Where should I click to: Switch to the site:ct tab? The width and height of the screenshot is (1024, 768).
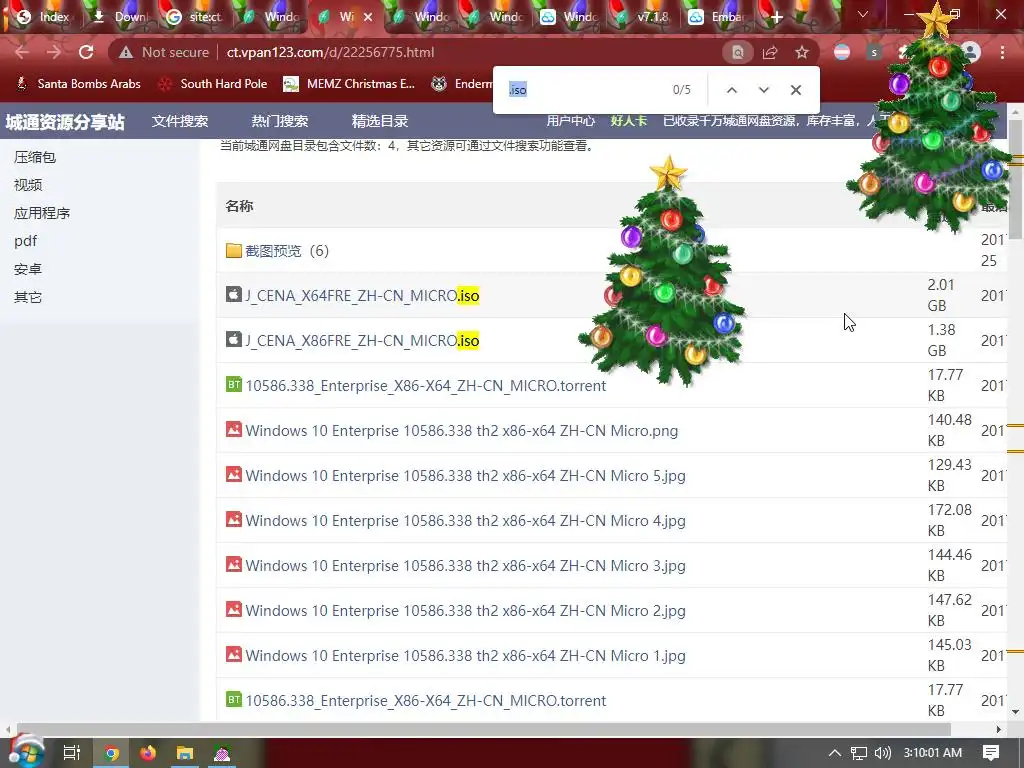[x=195, y=17]
